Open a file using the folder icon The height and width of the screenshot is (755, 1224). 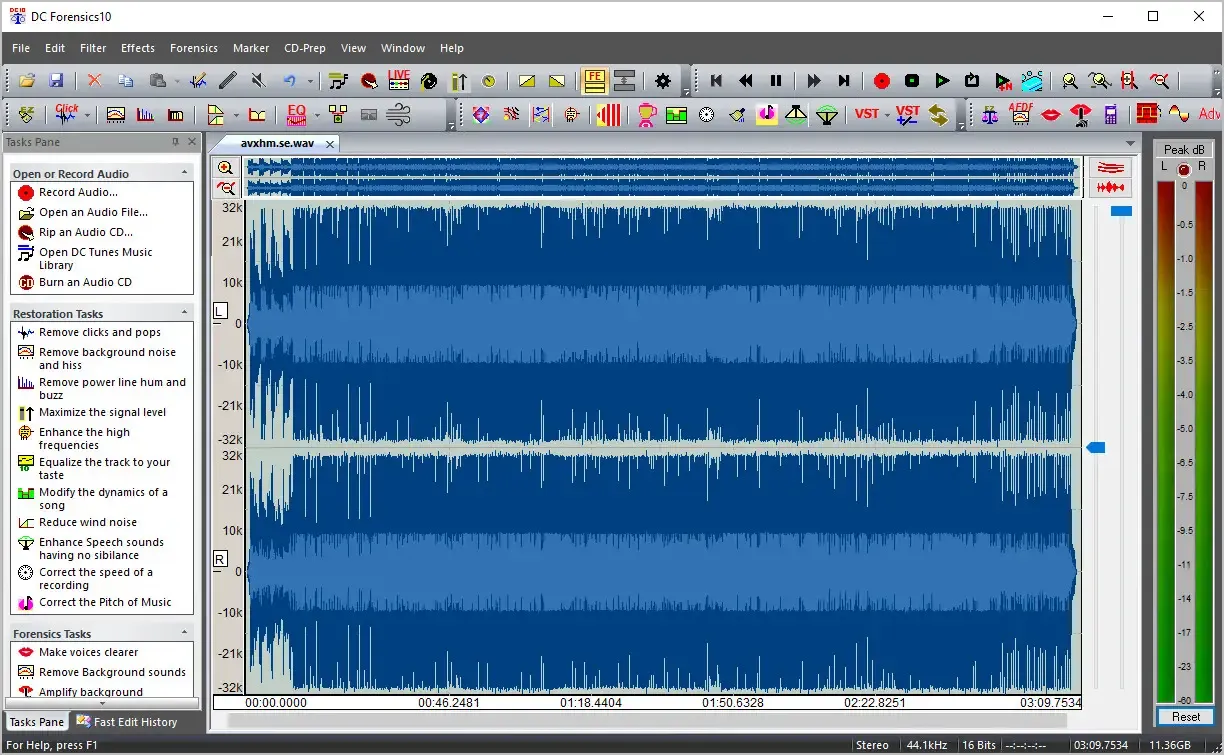pyautogui.click(x=27, y=81)
